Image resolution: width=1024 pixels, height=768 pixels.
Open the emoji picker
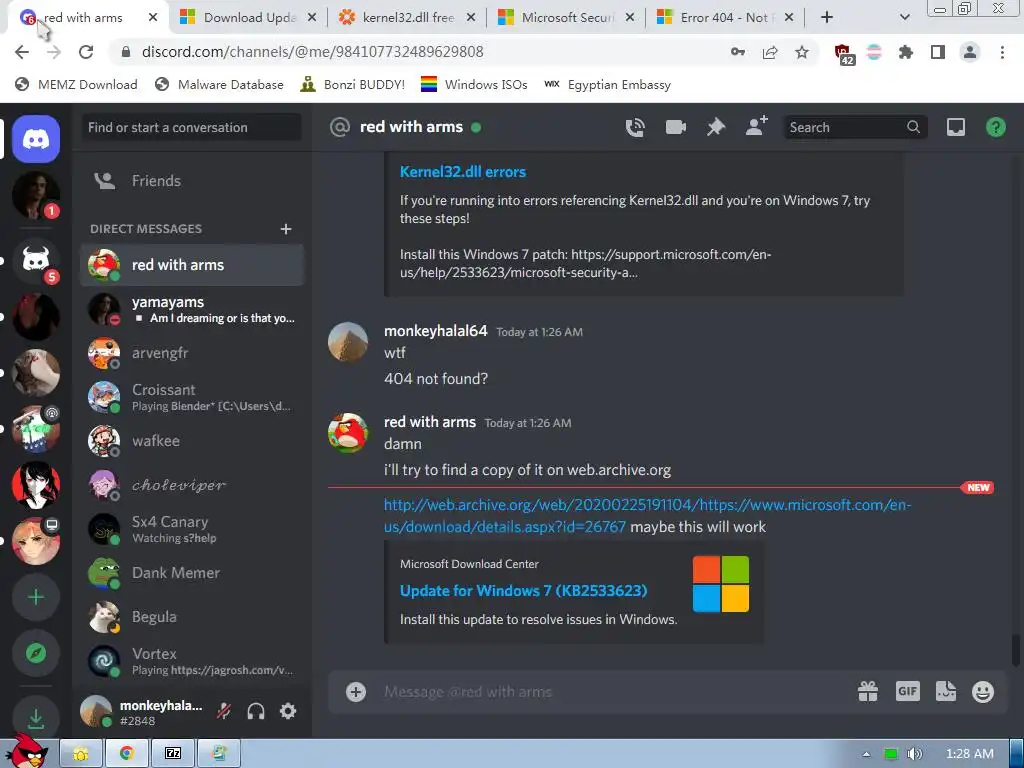point(983,692)
